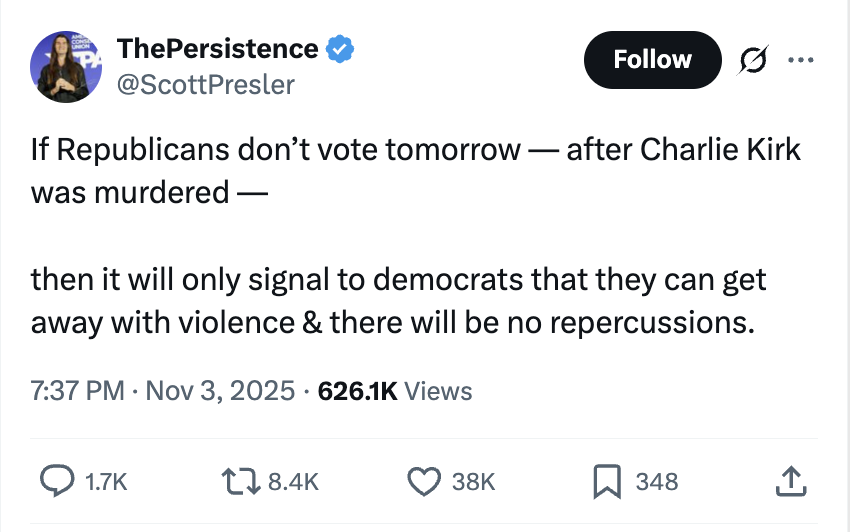850x532 pixels.
Task: Click the 626.1K Views count
Action: click(394, 390)
